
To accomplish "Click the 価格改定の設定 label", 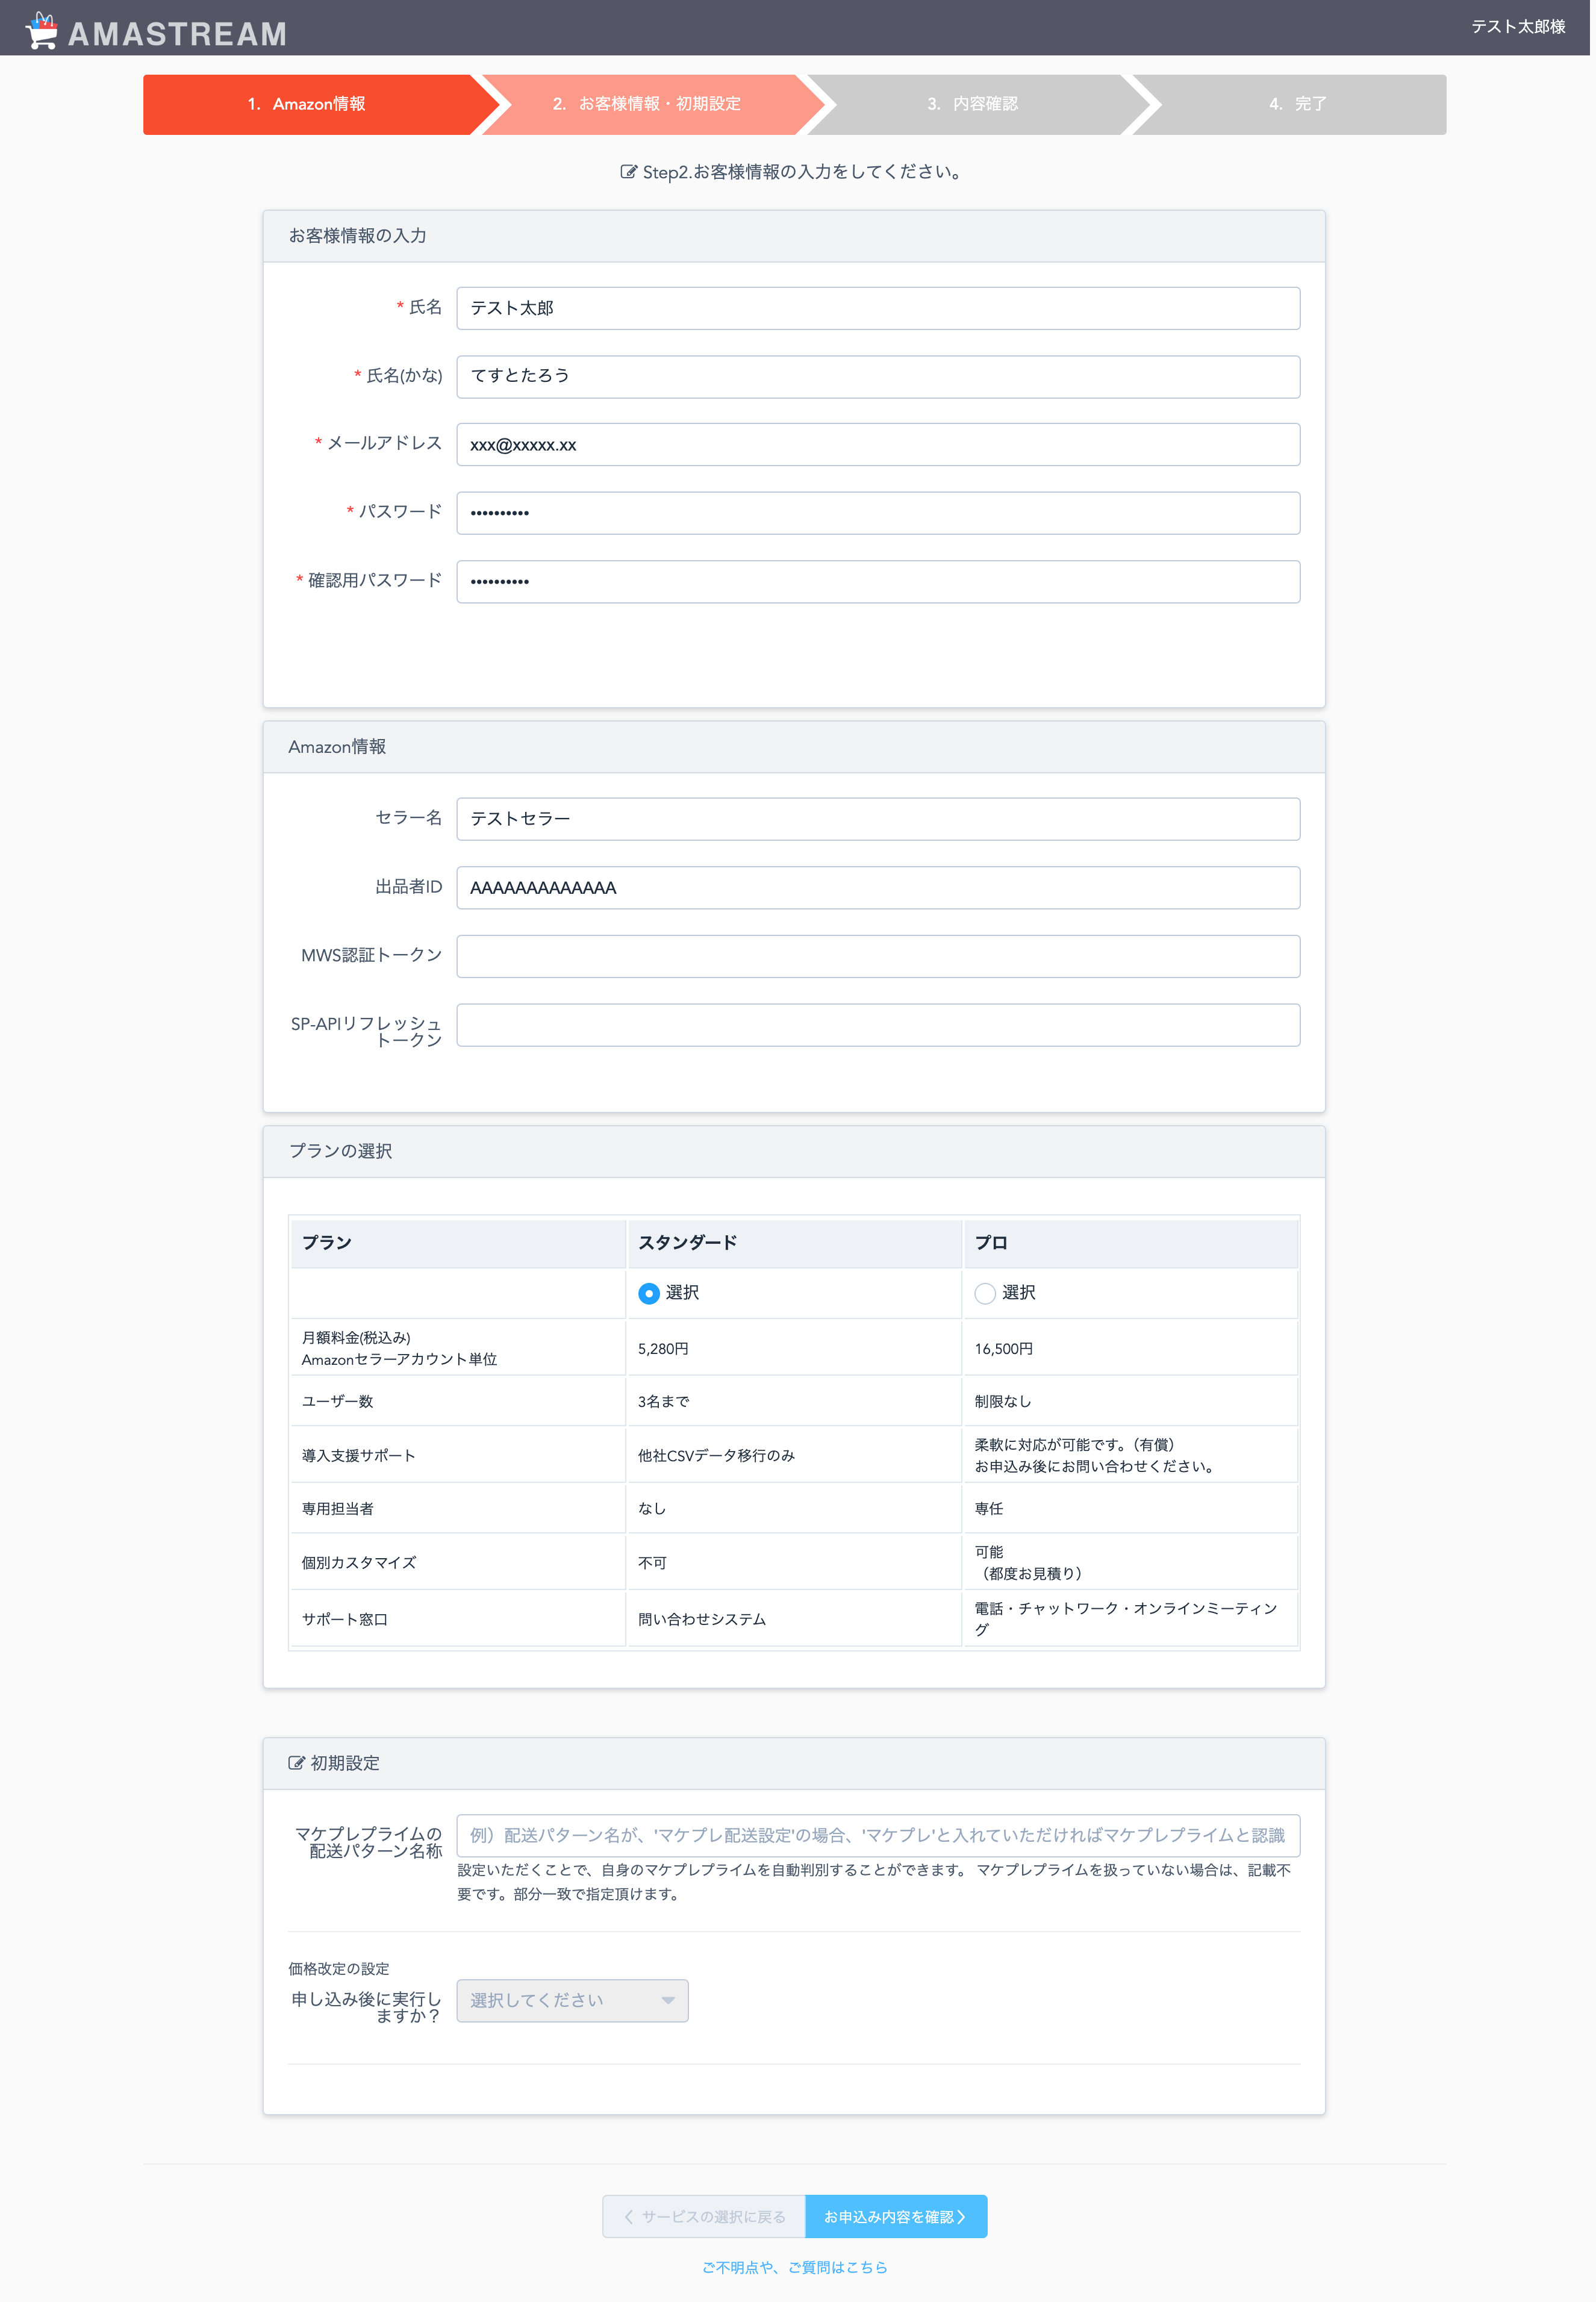I will 339,1968.
